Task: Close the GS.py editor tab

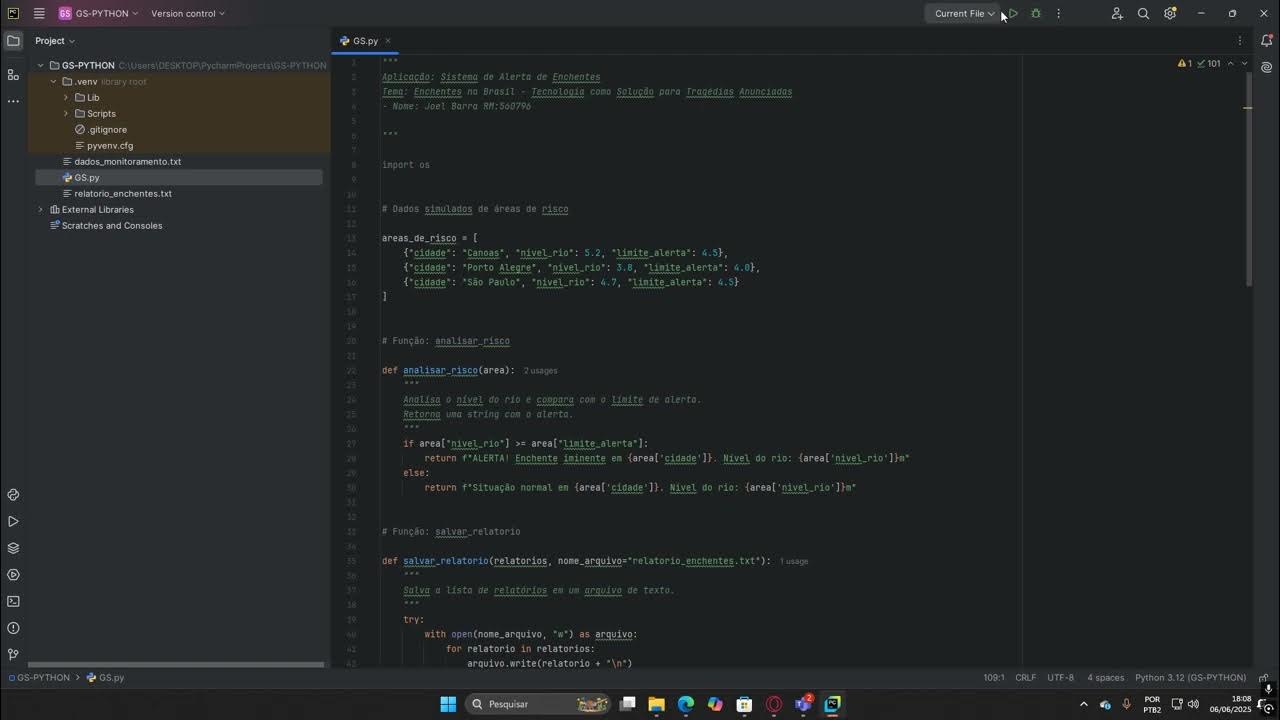Action: tap(388, 41)
